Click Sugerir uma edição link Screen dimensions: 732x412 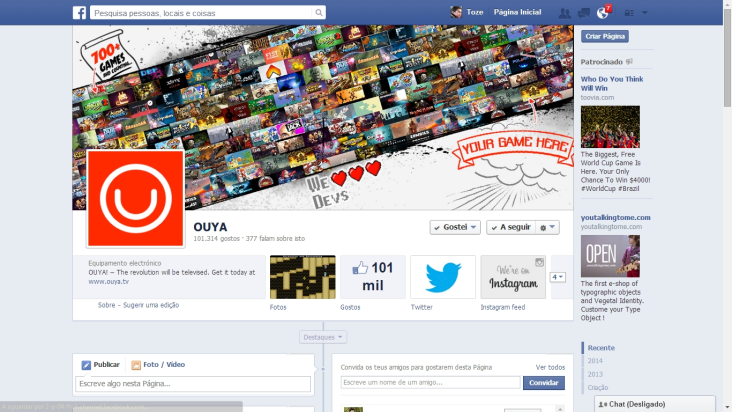coord(151,305)
